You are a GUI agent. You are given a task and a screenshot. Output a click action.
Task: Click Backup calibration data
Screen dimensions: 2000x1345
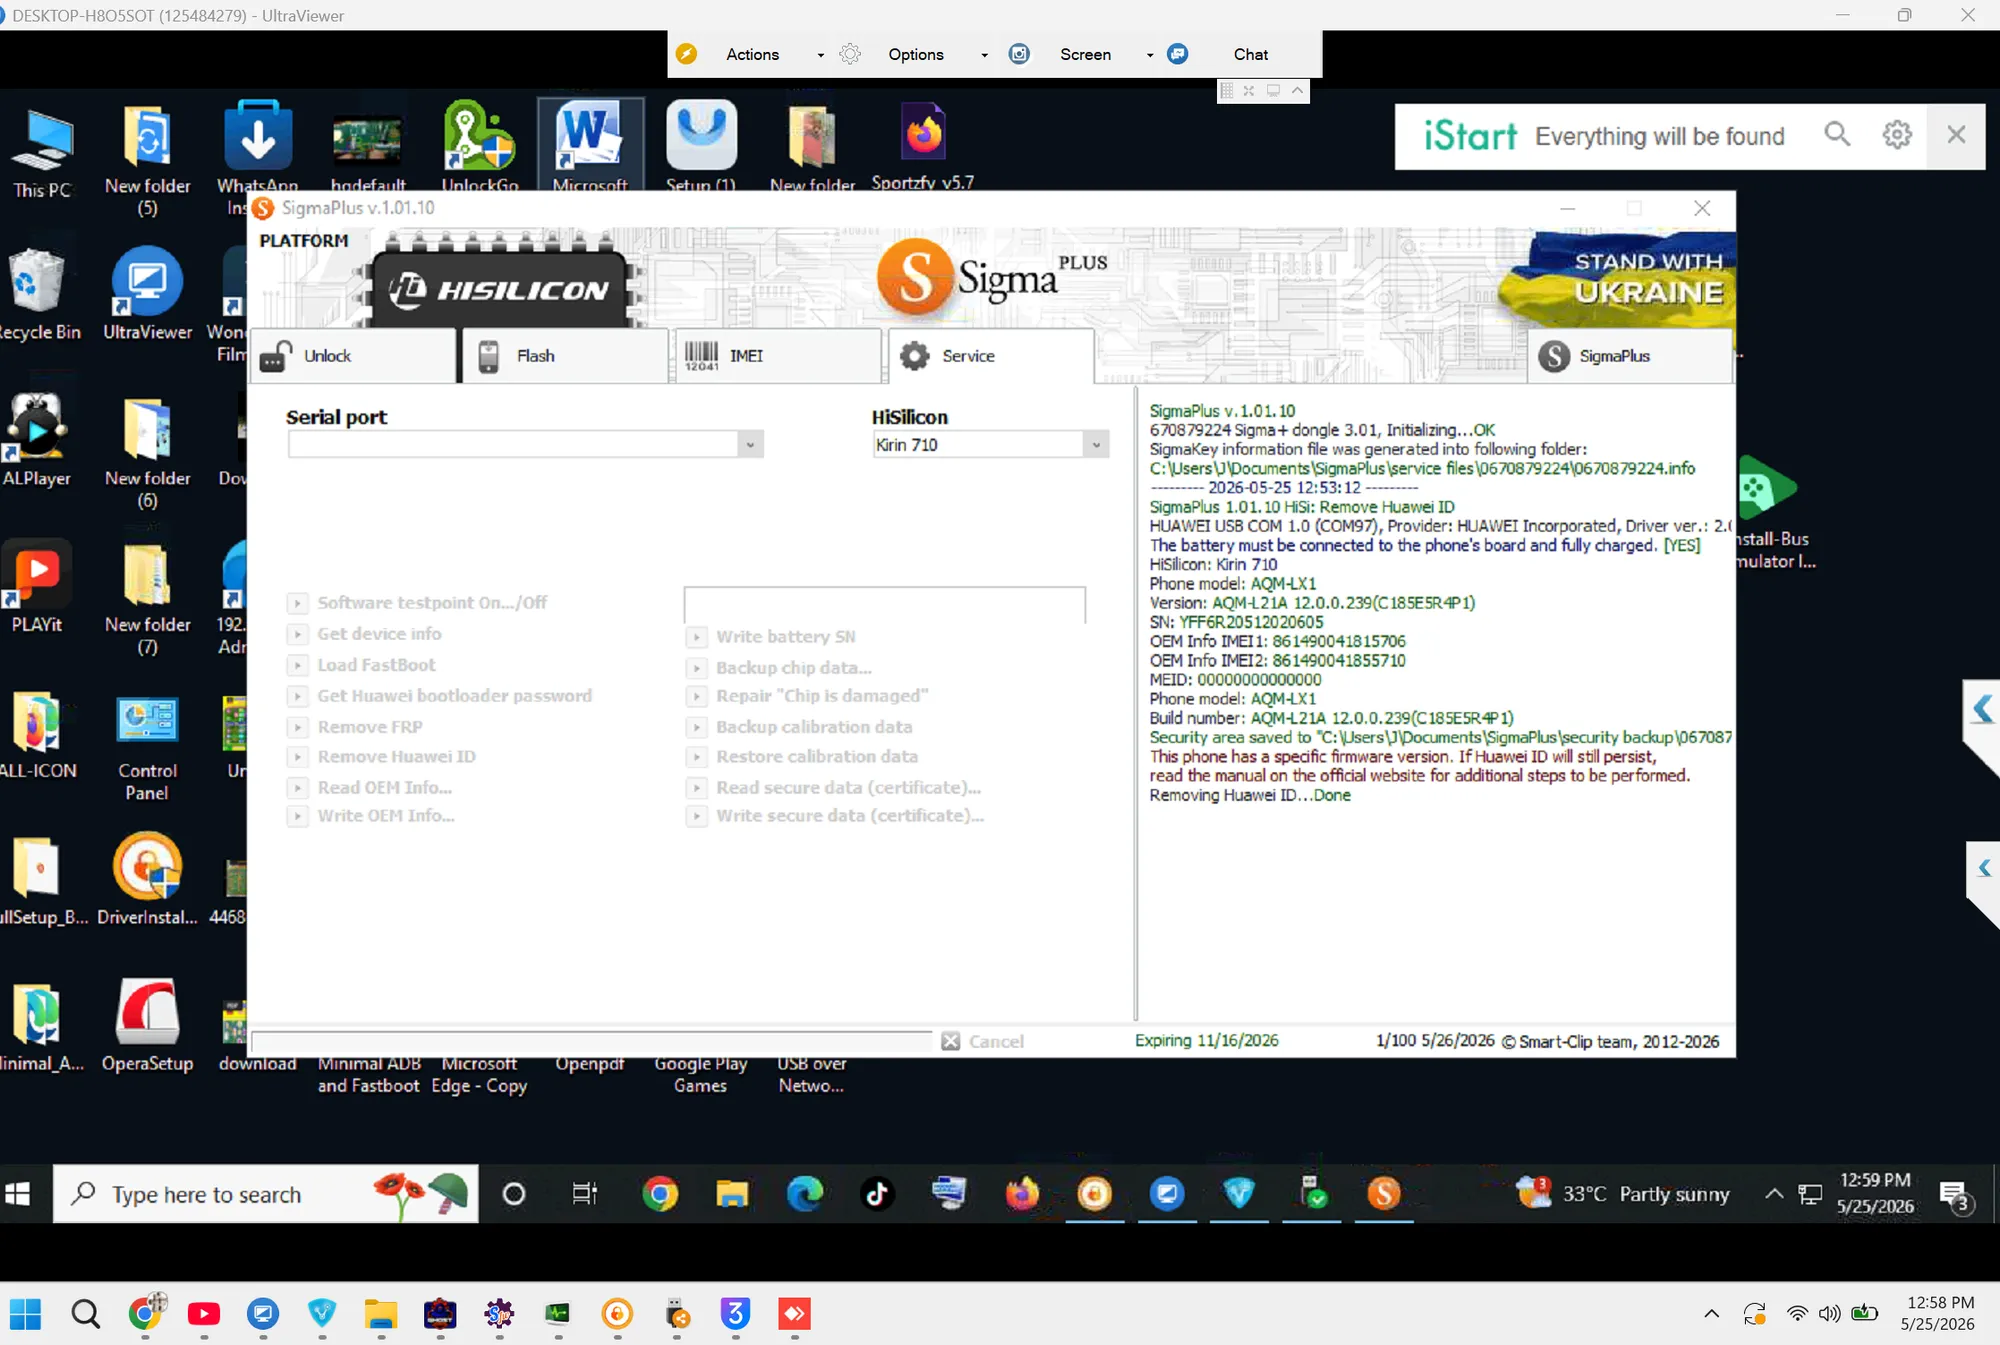coord(800,727)
